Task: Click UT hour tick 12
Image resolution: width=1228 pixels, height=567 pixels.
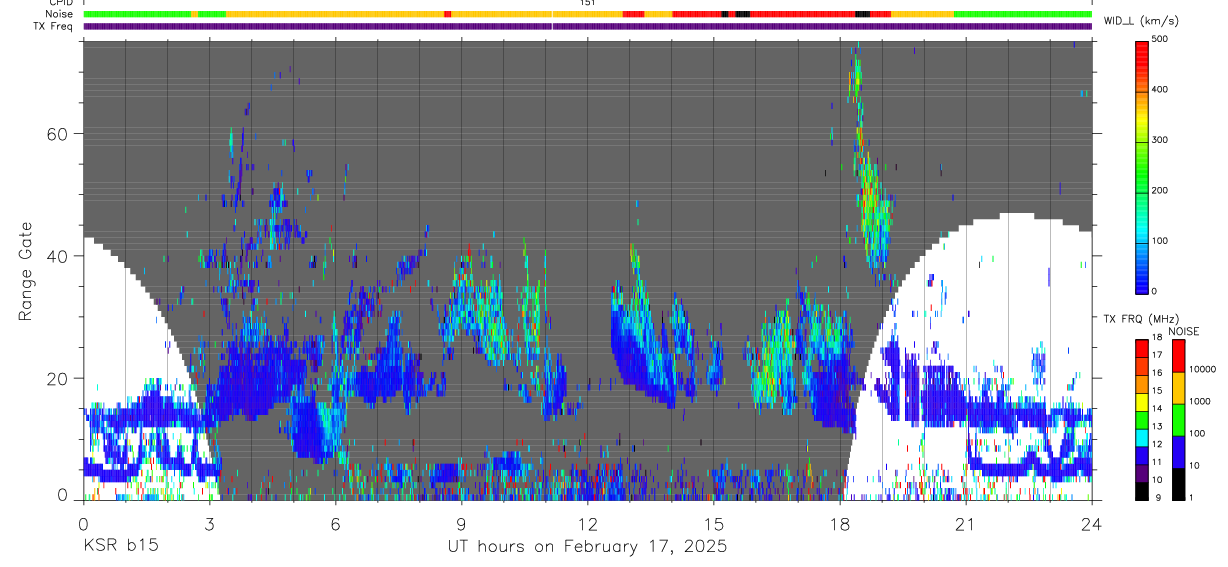Action: click(x=588, y=523)
